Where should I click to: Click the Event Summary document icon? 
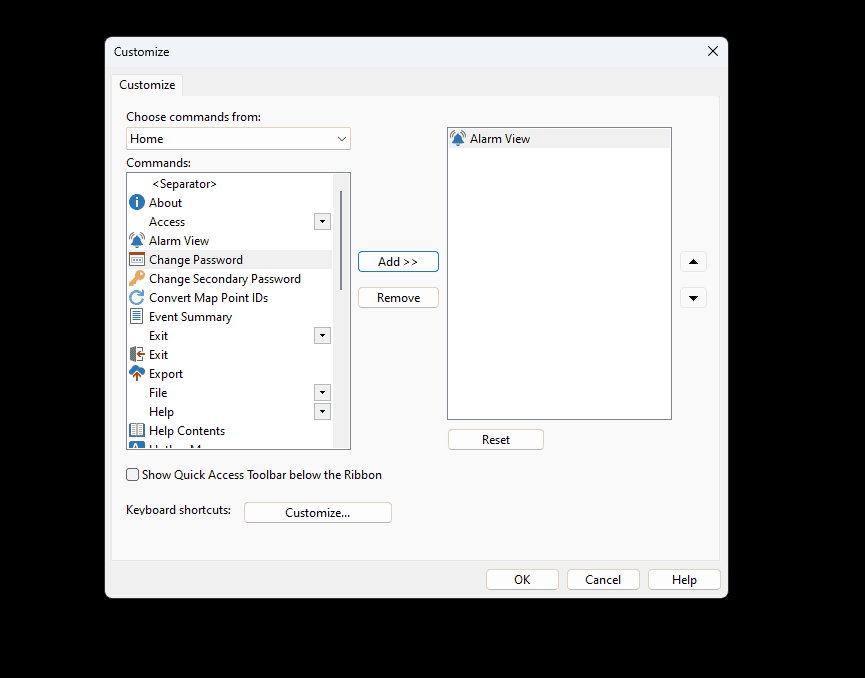137,317
